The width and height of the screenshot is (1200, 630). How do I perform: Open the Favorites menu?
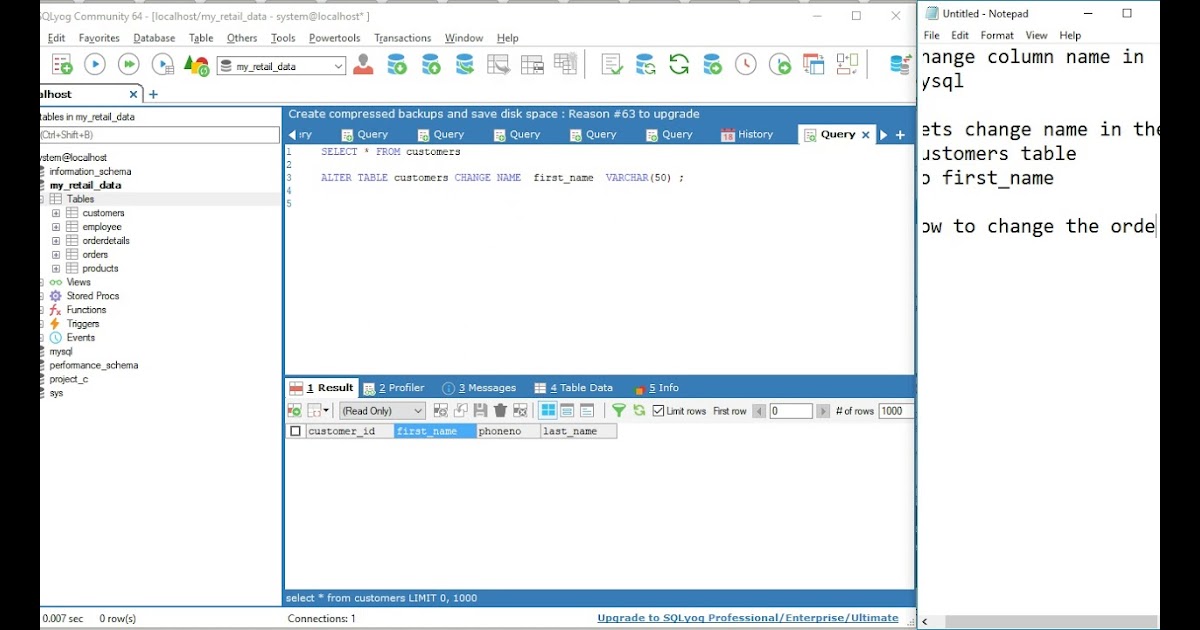(99, 38)
